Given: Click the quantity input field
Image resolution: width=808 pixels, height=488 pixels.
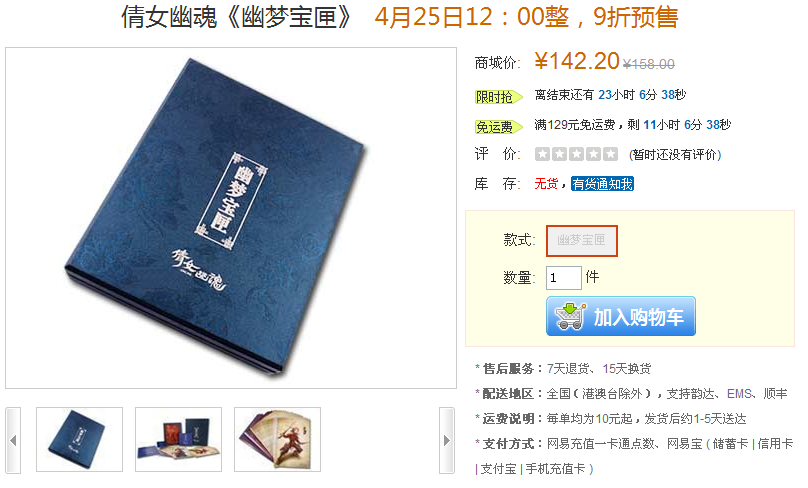Looking at the screenshot, I should coord(564,278).
